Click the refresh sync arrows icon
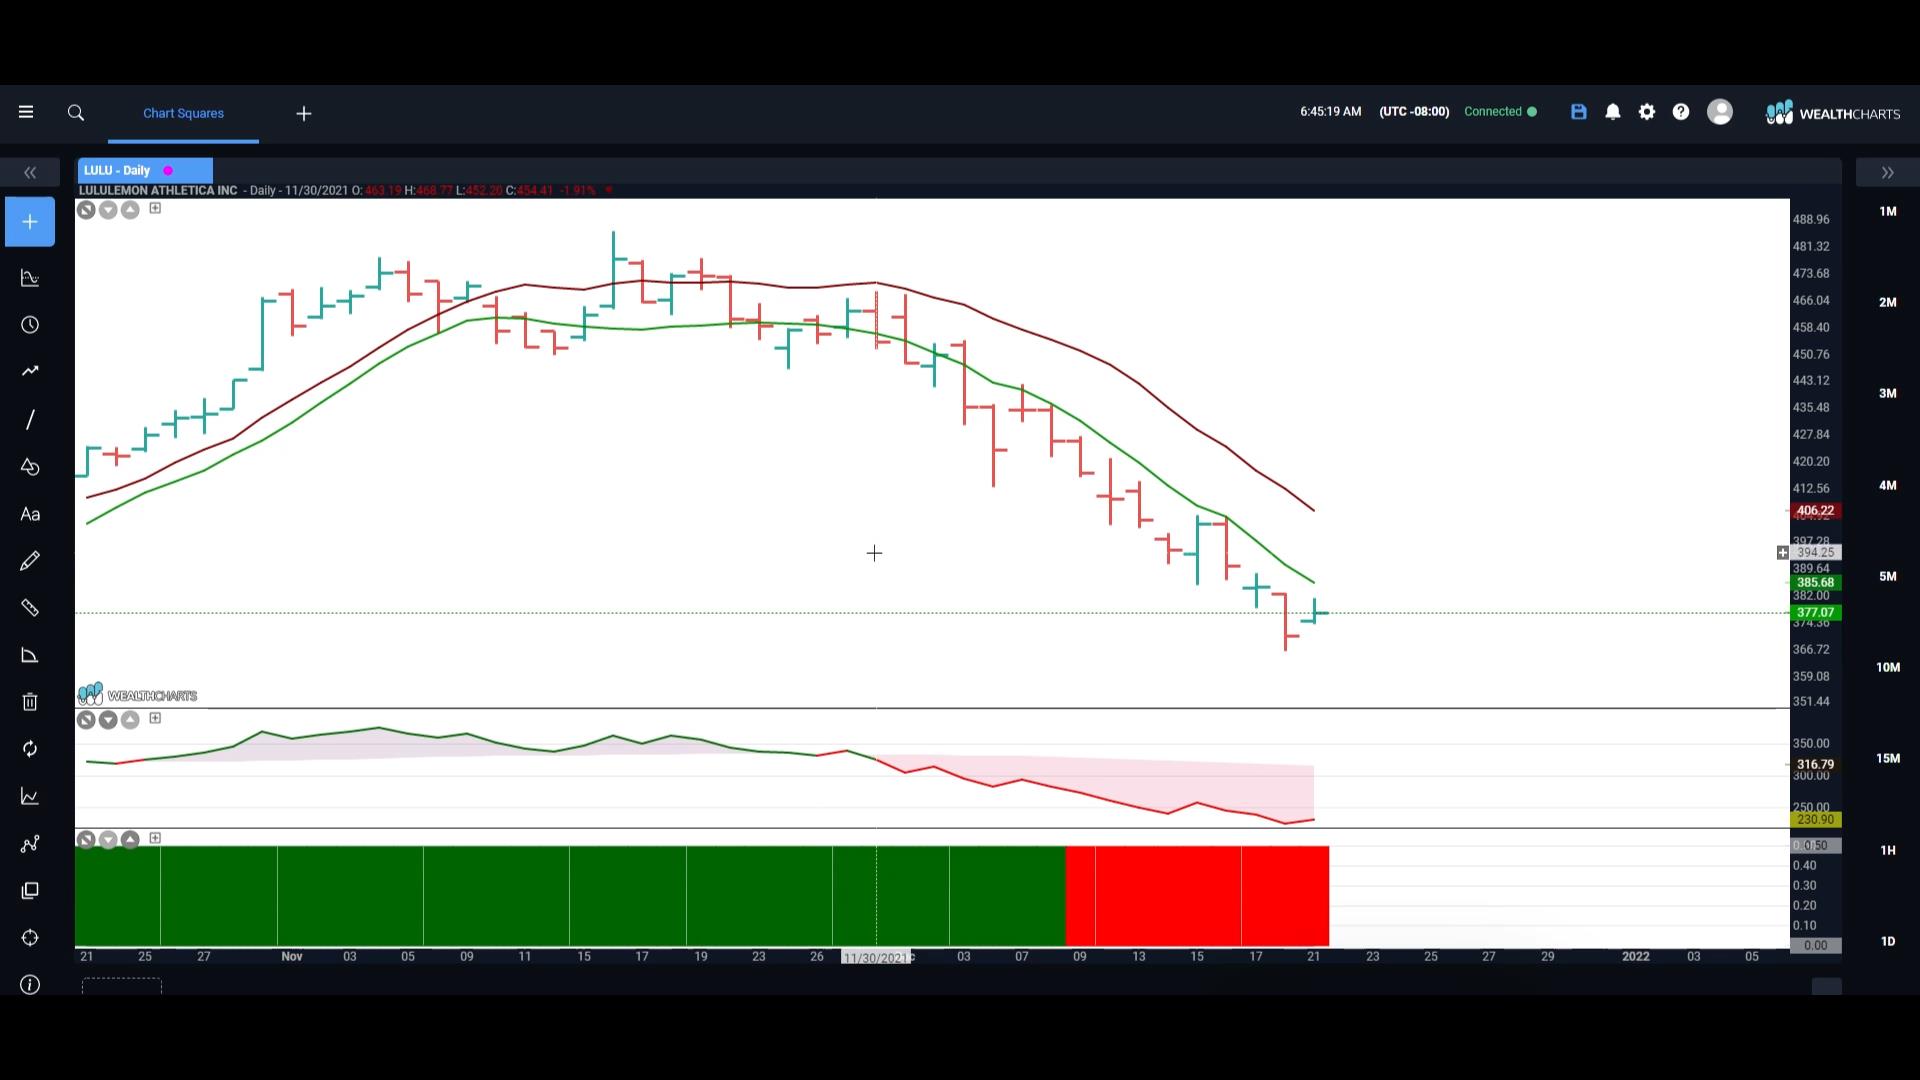The height and width of the screenshot is (1080, 1920). coord(30,749)
